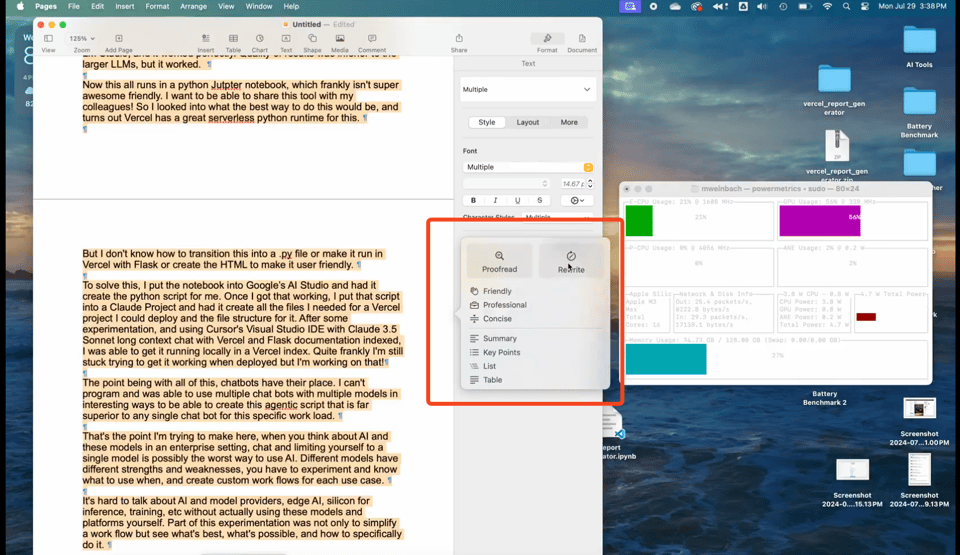Open the 125% zoom dropdown

[x=82, y=39]
